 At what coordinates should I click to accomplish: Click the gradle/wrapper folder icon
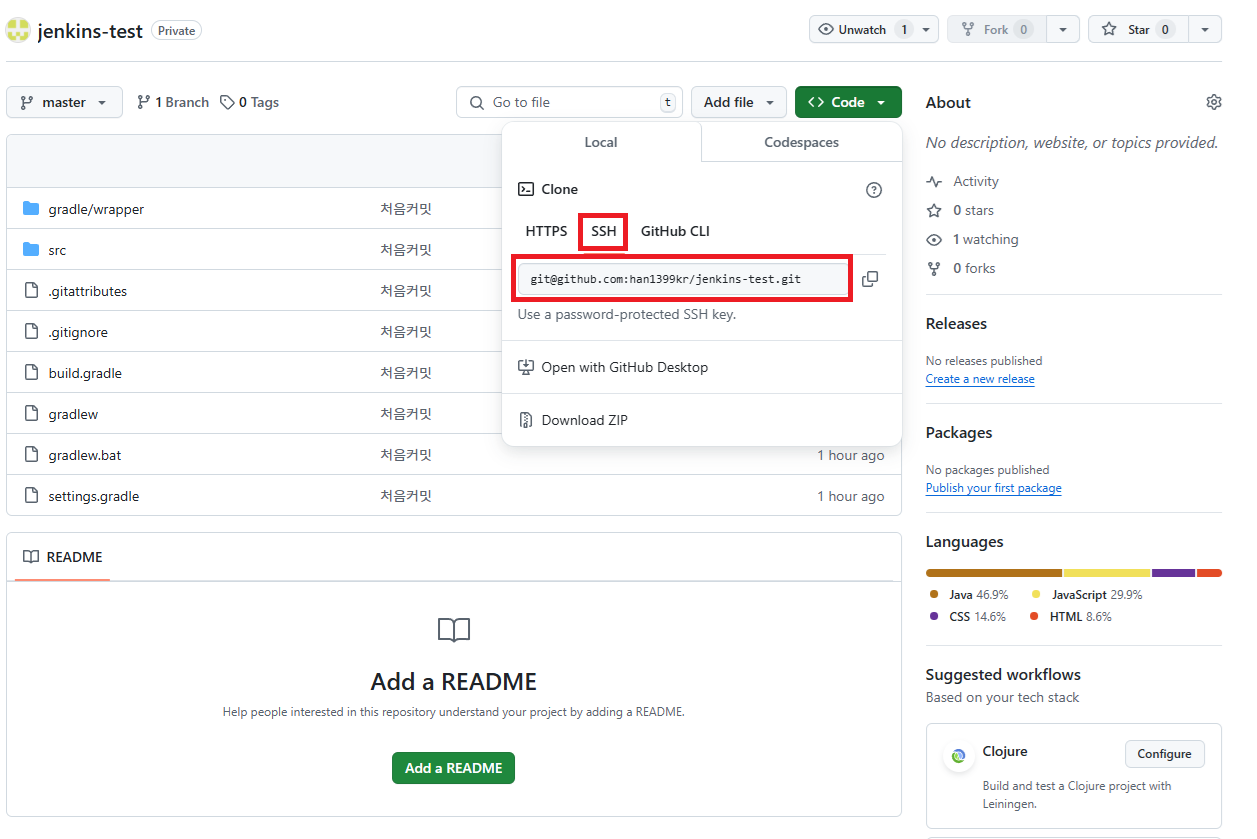[31, 209]
